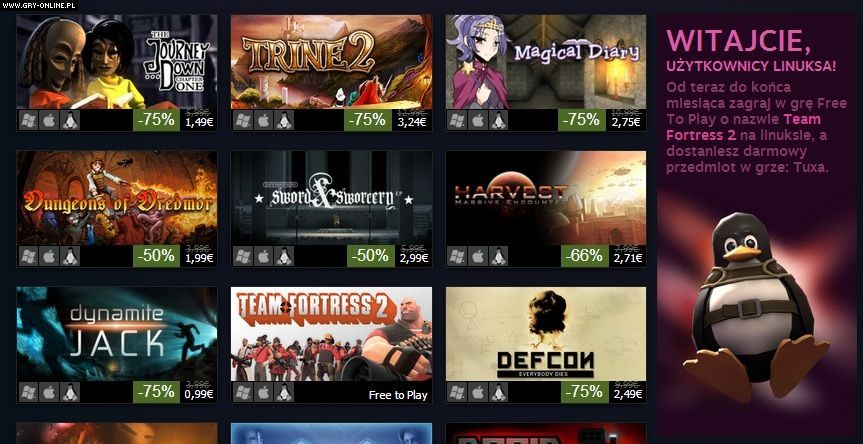Viewport: 863px width, 444px height.
Task: Click the Apple icon under Magical Diary
Action: (478, 120)
